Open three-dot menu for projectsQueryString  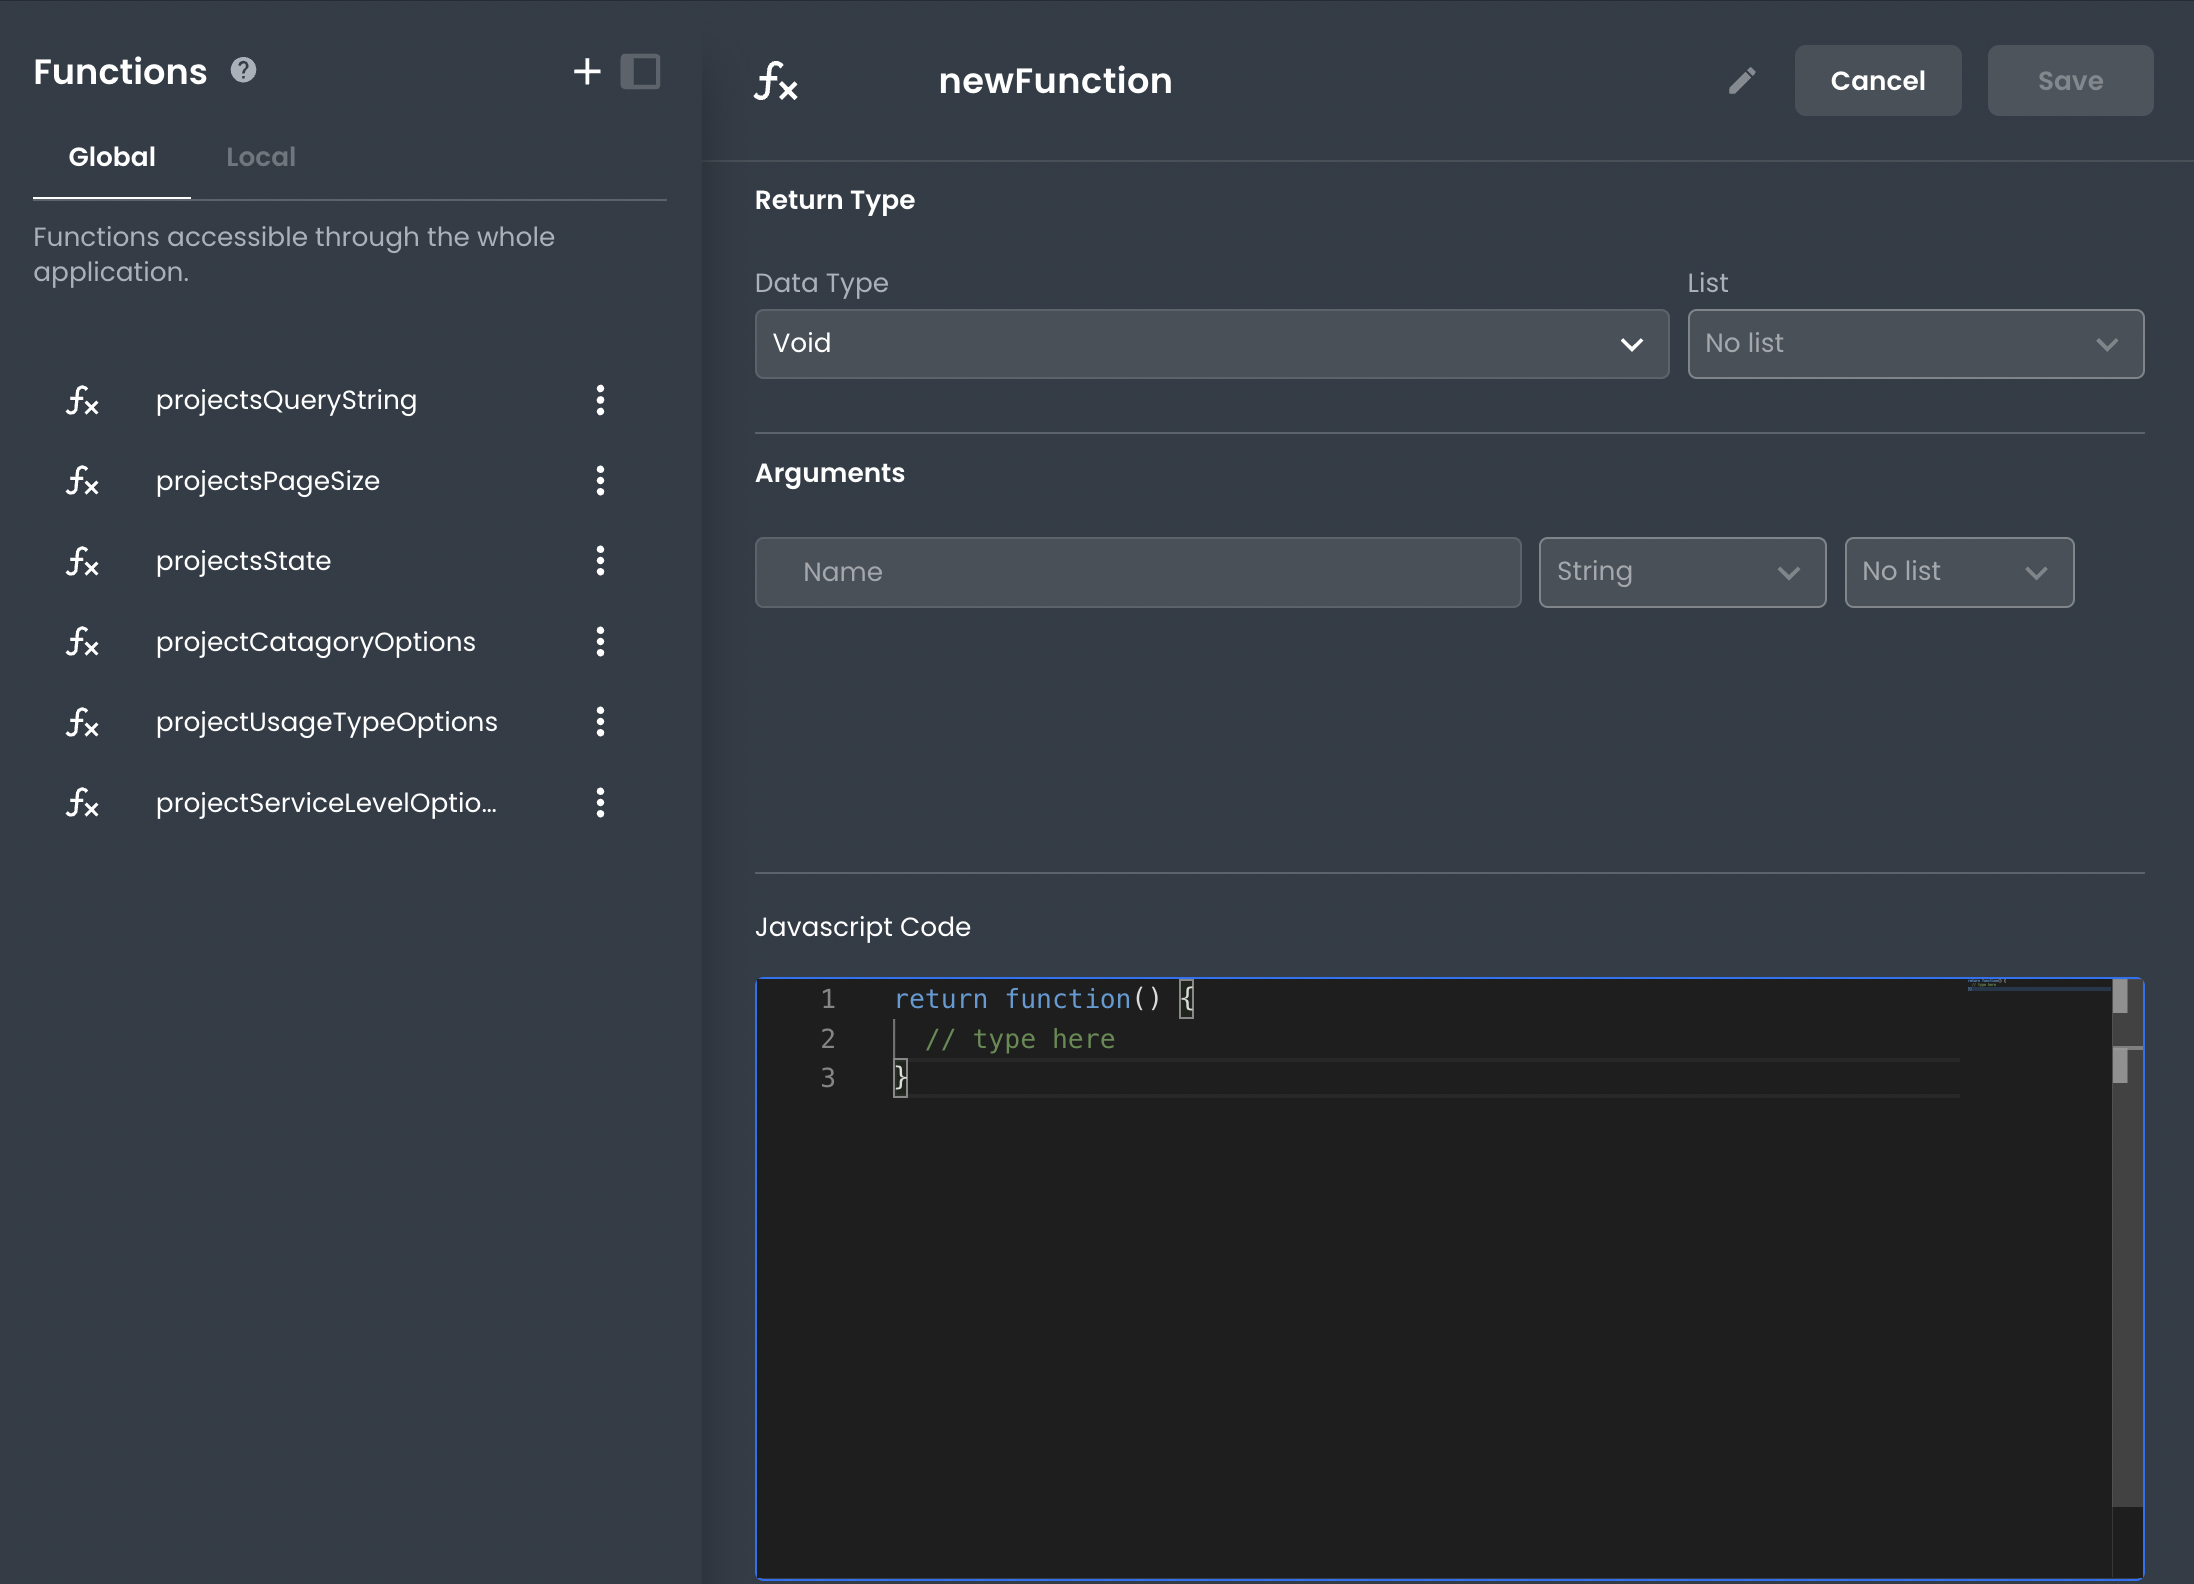(x=600, y=400)
